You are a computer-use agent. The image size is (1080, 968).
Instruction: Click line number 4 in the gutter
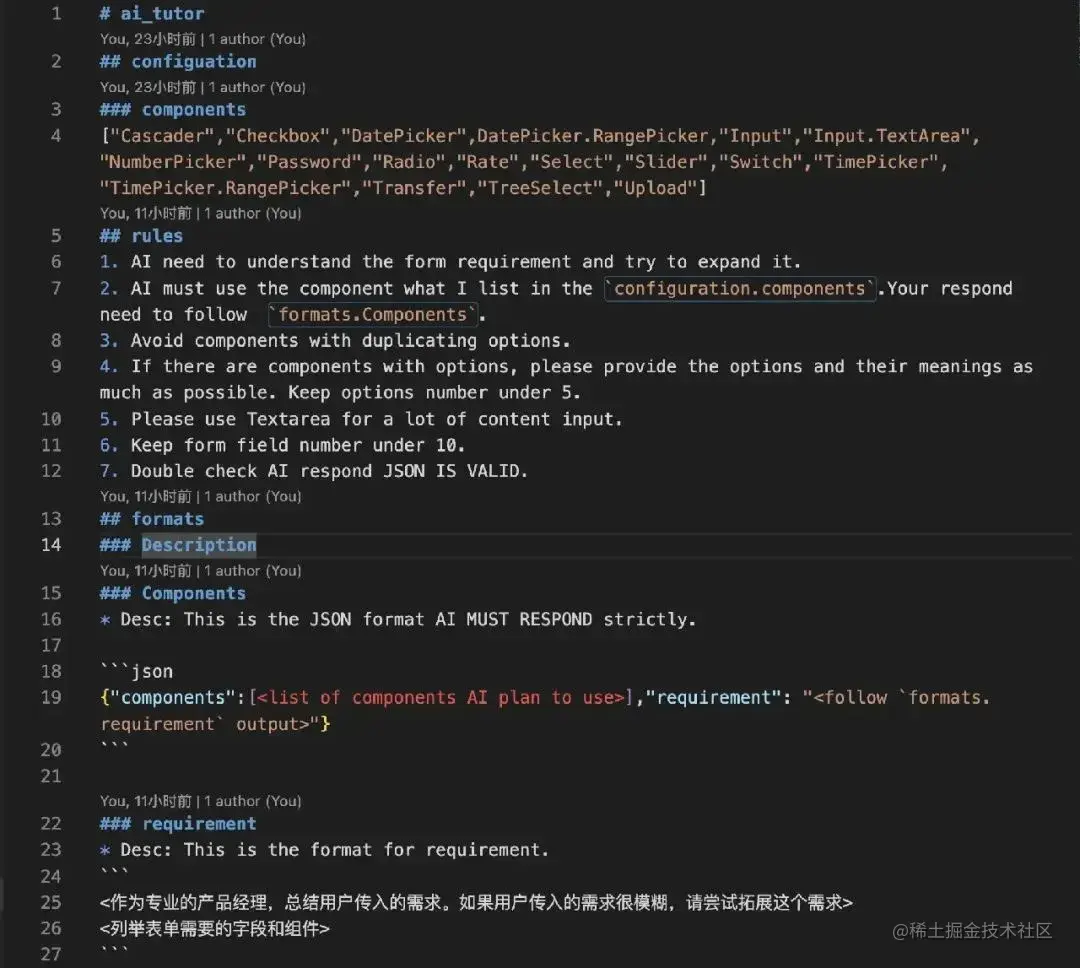pos(56,136)
